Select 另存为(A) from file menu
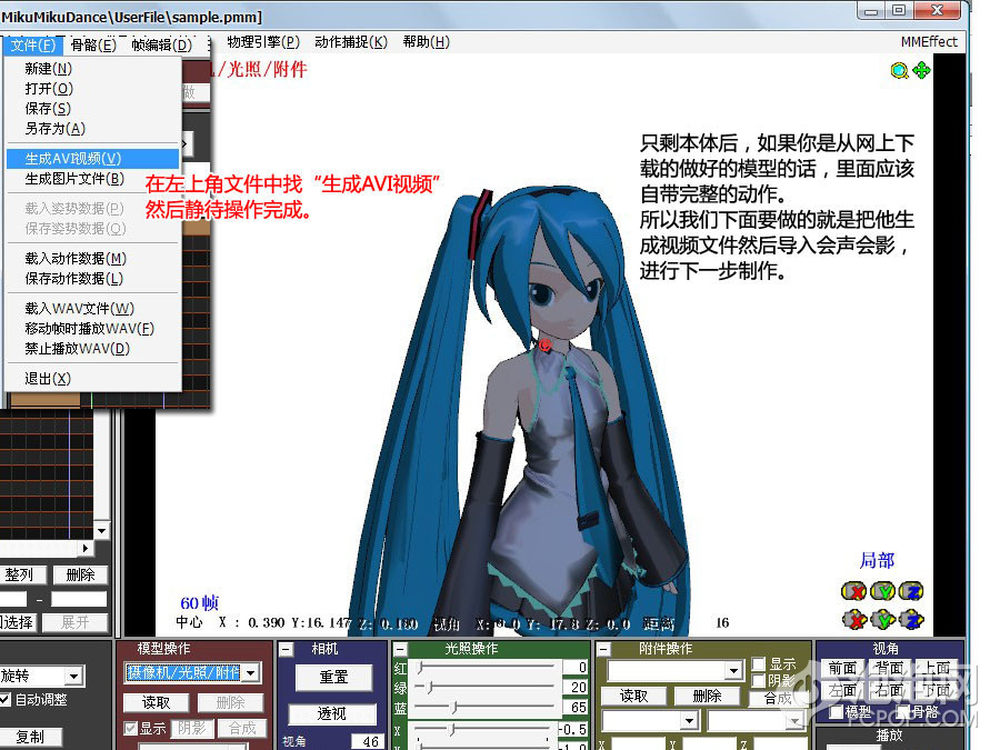Viewport: 1000px width, 750px height. pos(92,128)
